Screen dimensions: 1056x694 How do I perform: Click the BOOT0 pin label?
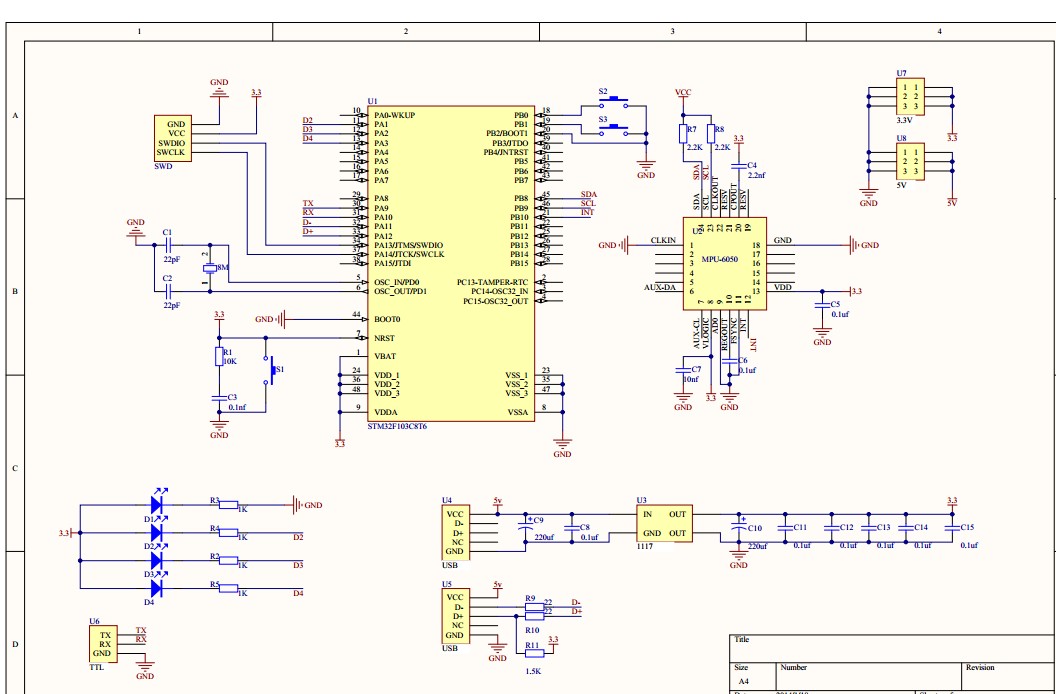386,319
